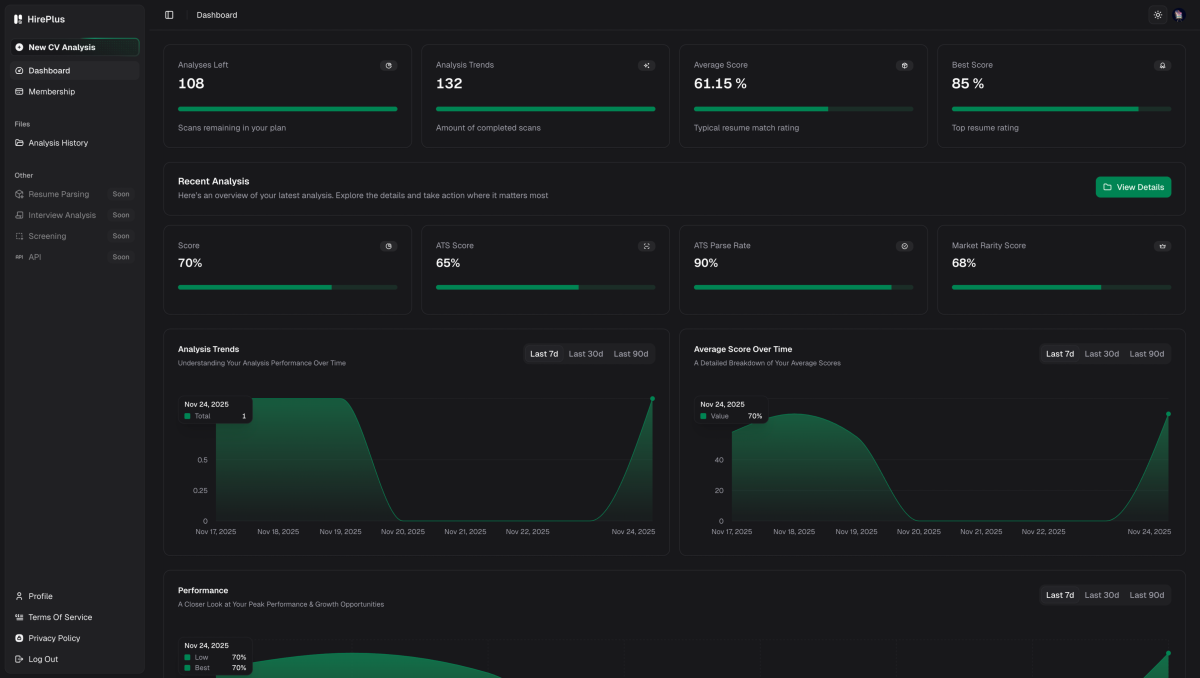Screen dimensions: 1200x678
Task: Select the Dashboard icon in the sidebar
Action: click(19, 70)
